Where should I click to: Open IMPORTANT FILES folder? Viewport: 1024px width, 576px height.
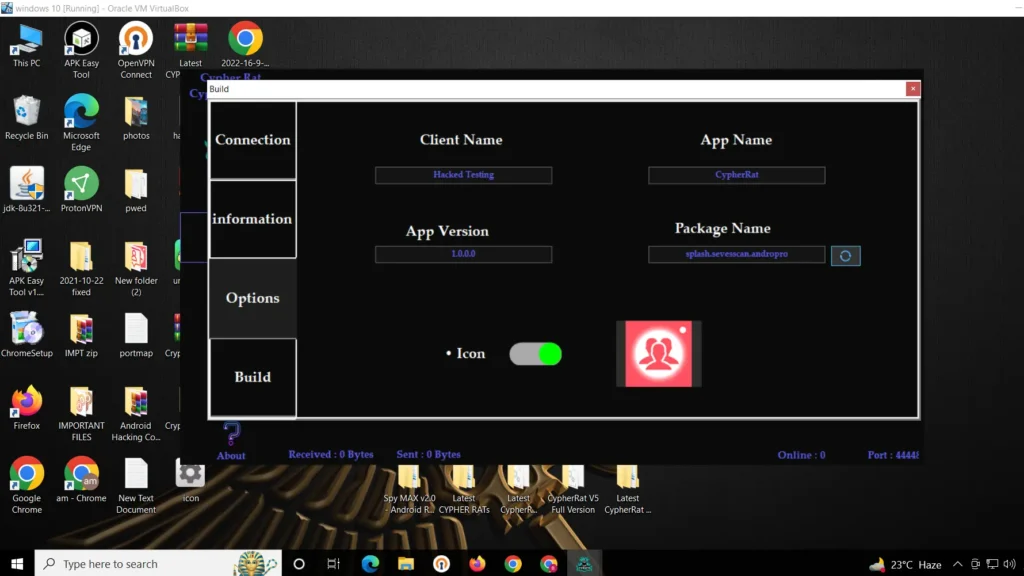pyautogui.click(x=81, y=413)
